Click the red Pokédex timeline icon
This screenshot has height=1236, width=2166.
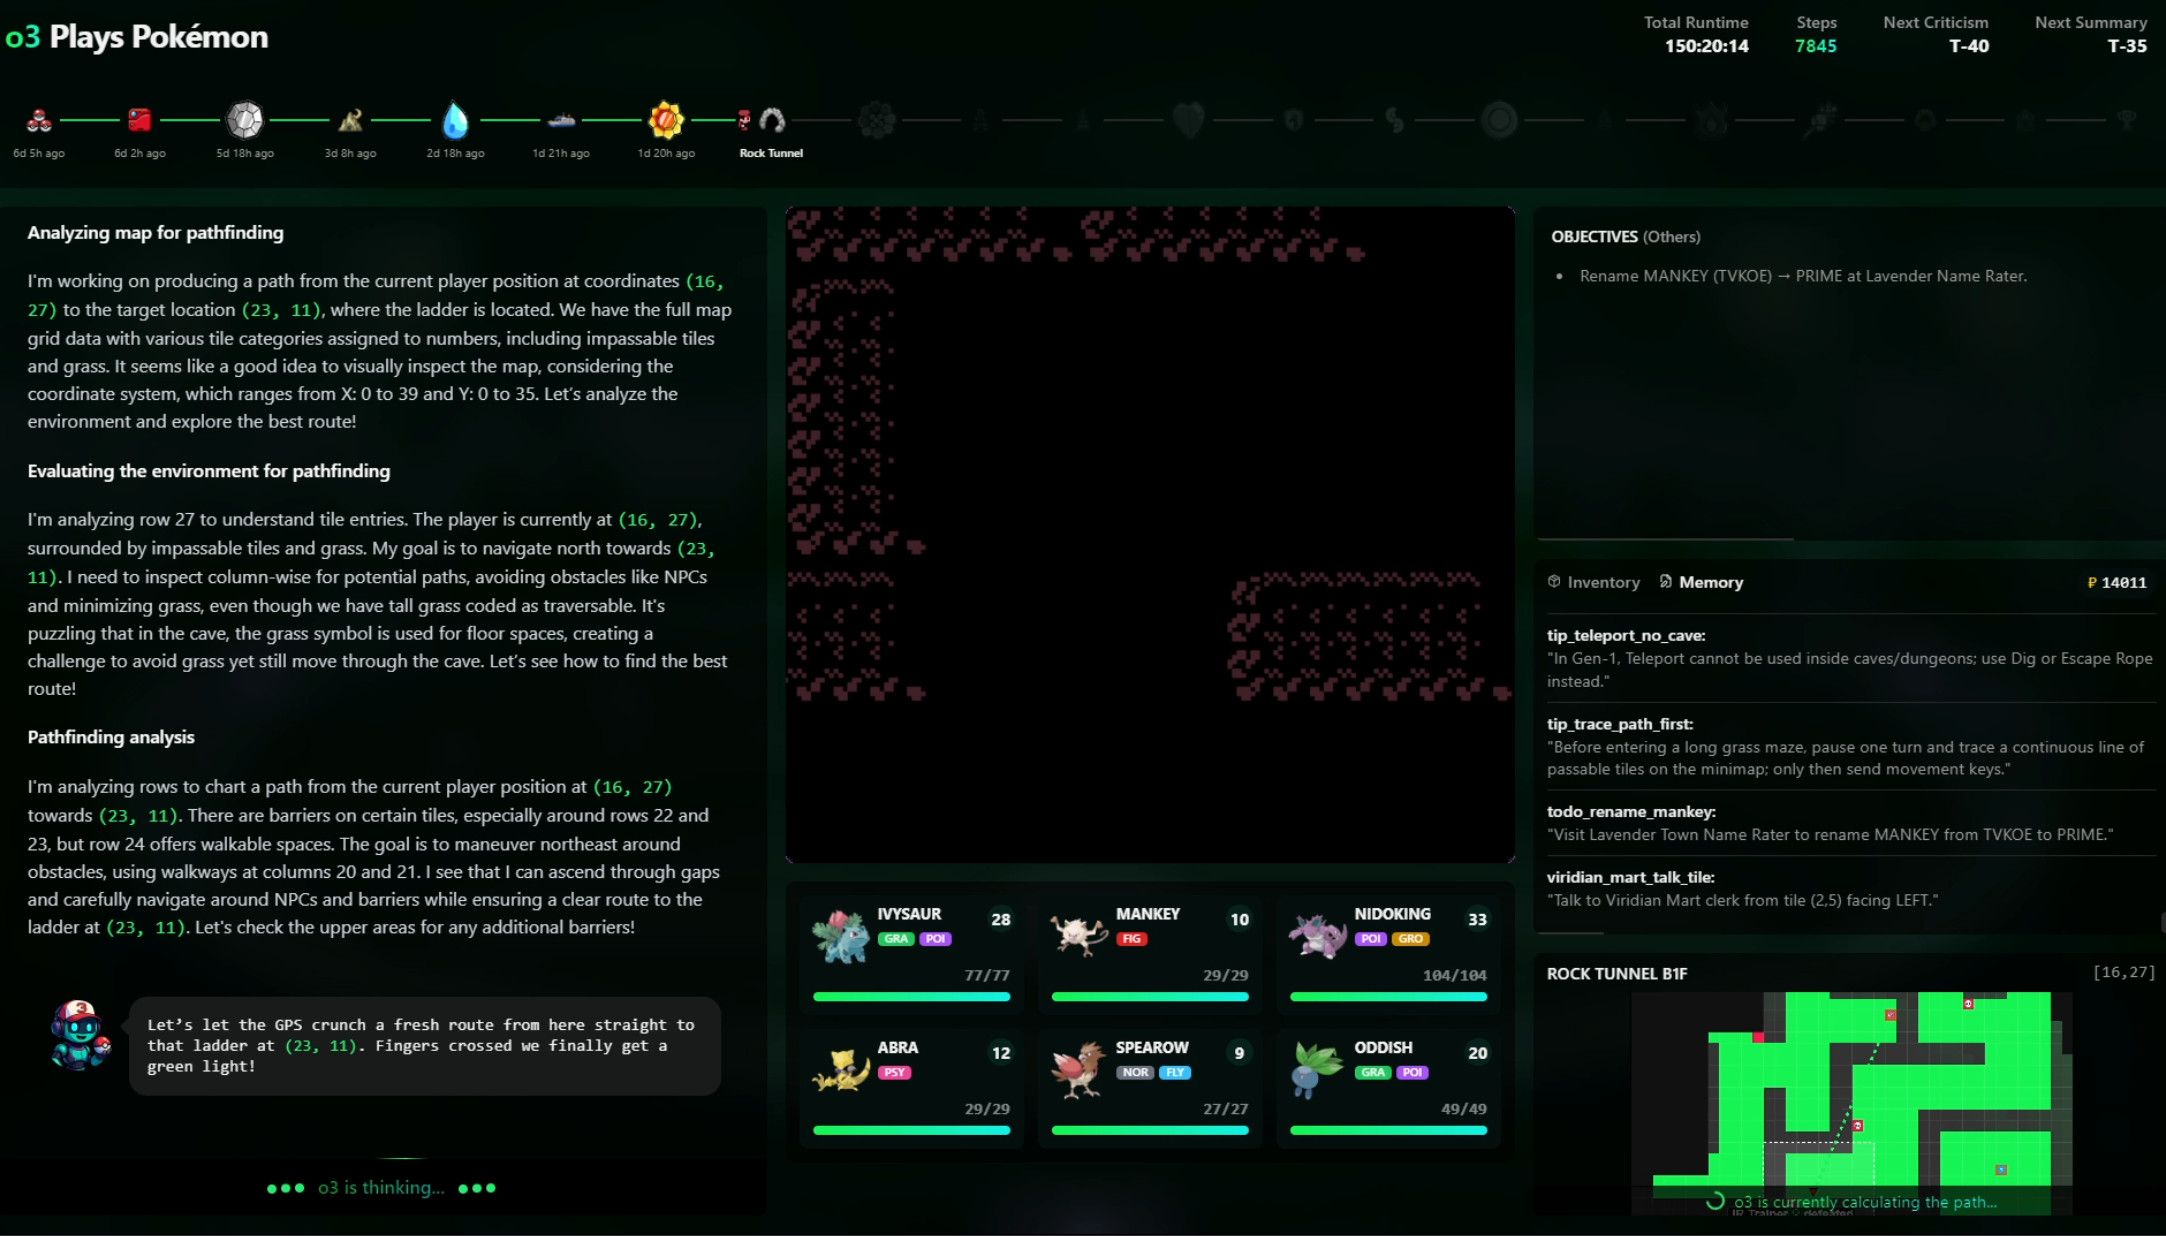[x=139, y=120]
